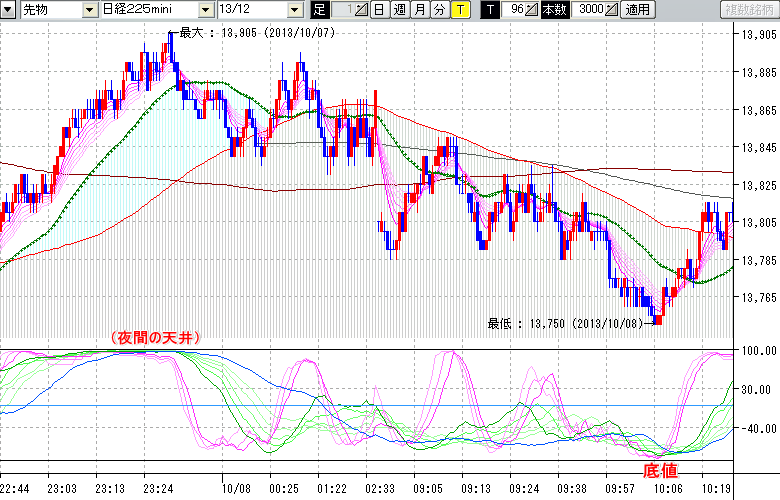The height and width of the screenshot is (500, 780).
Task: Expand the 13/12 contract month dropdown
Action: (x=294, y=10)
